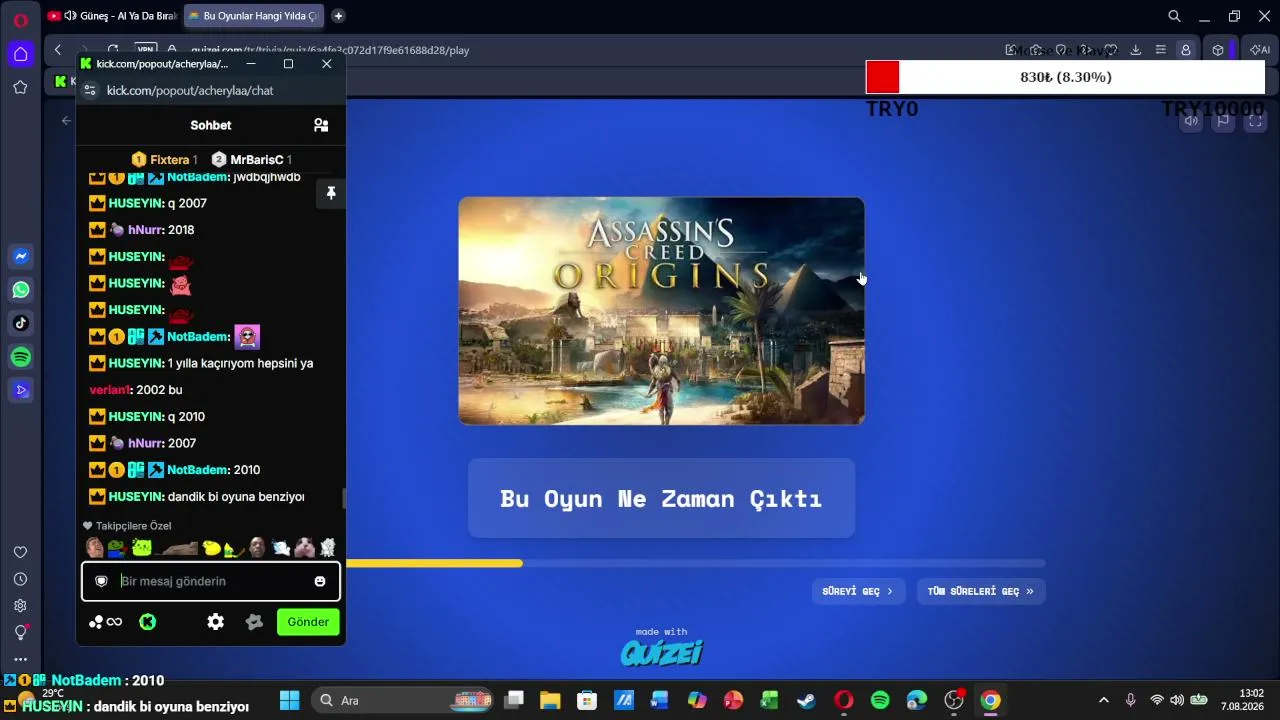This screenshot has width=1280, height=720.
Task: Skip the timer with SÜREYİ GEÇ
Action: [x=858, y=591]
